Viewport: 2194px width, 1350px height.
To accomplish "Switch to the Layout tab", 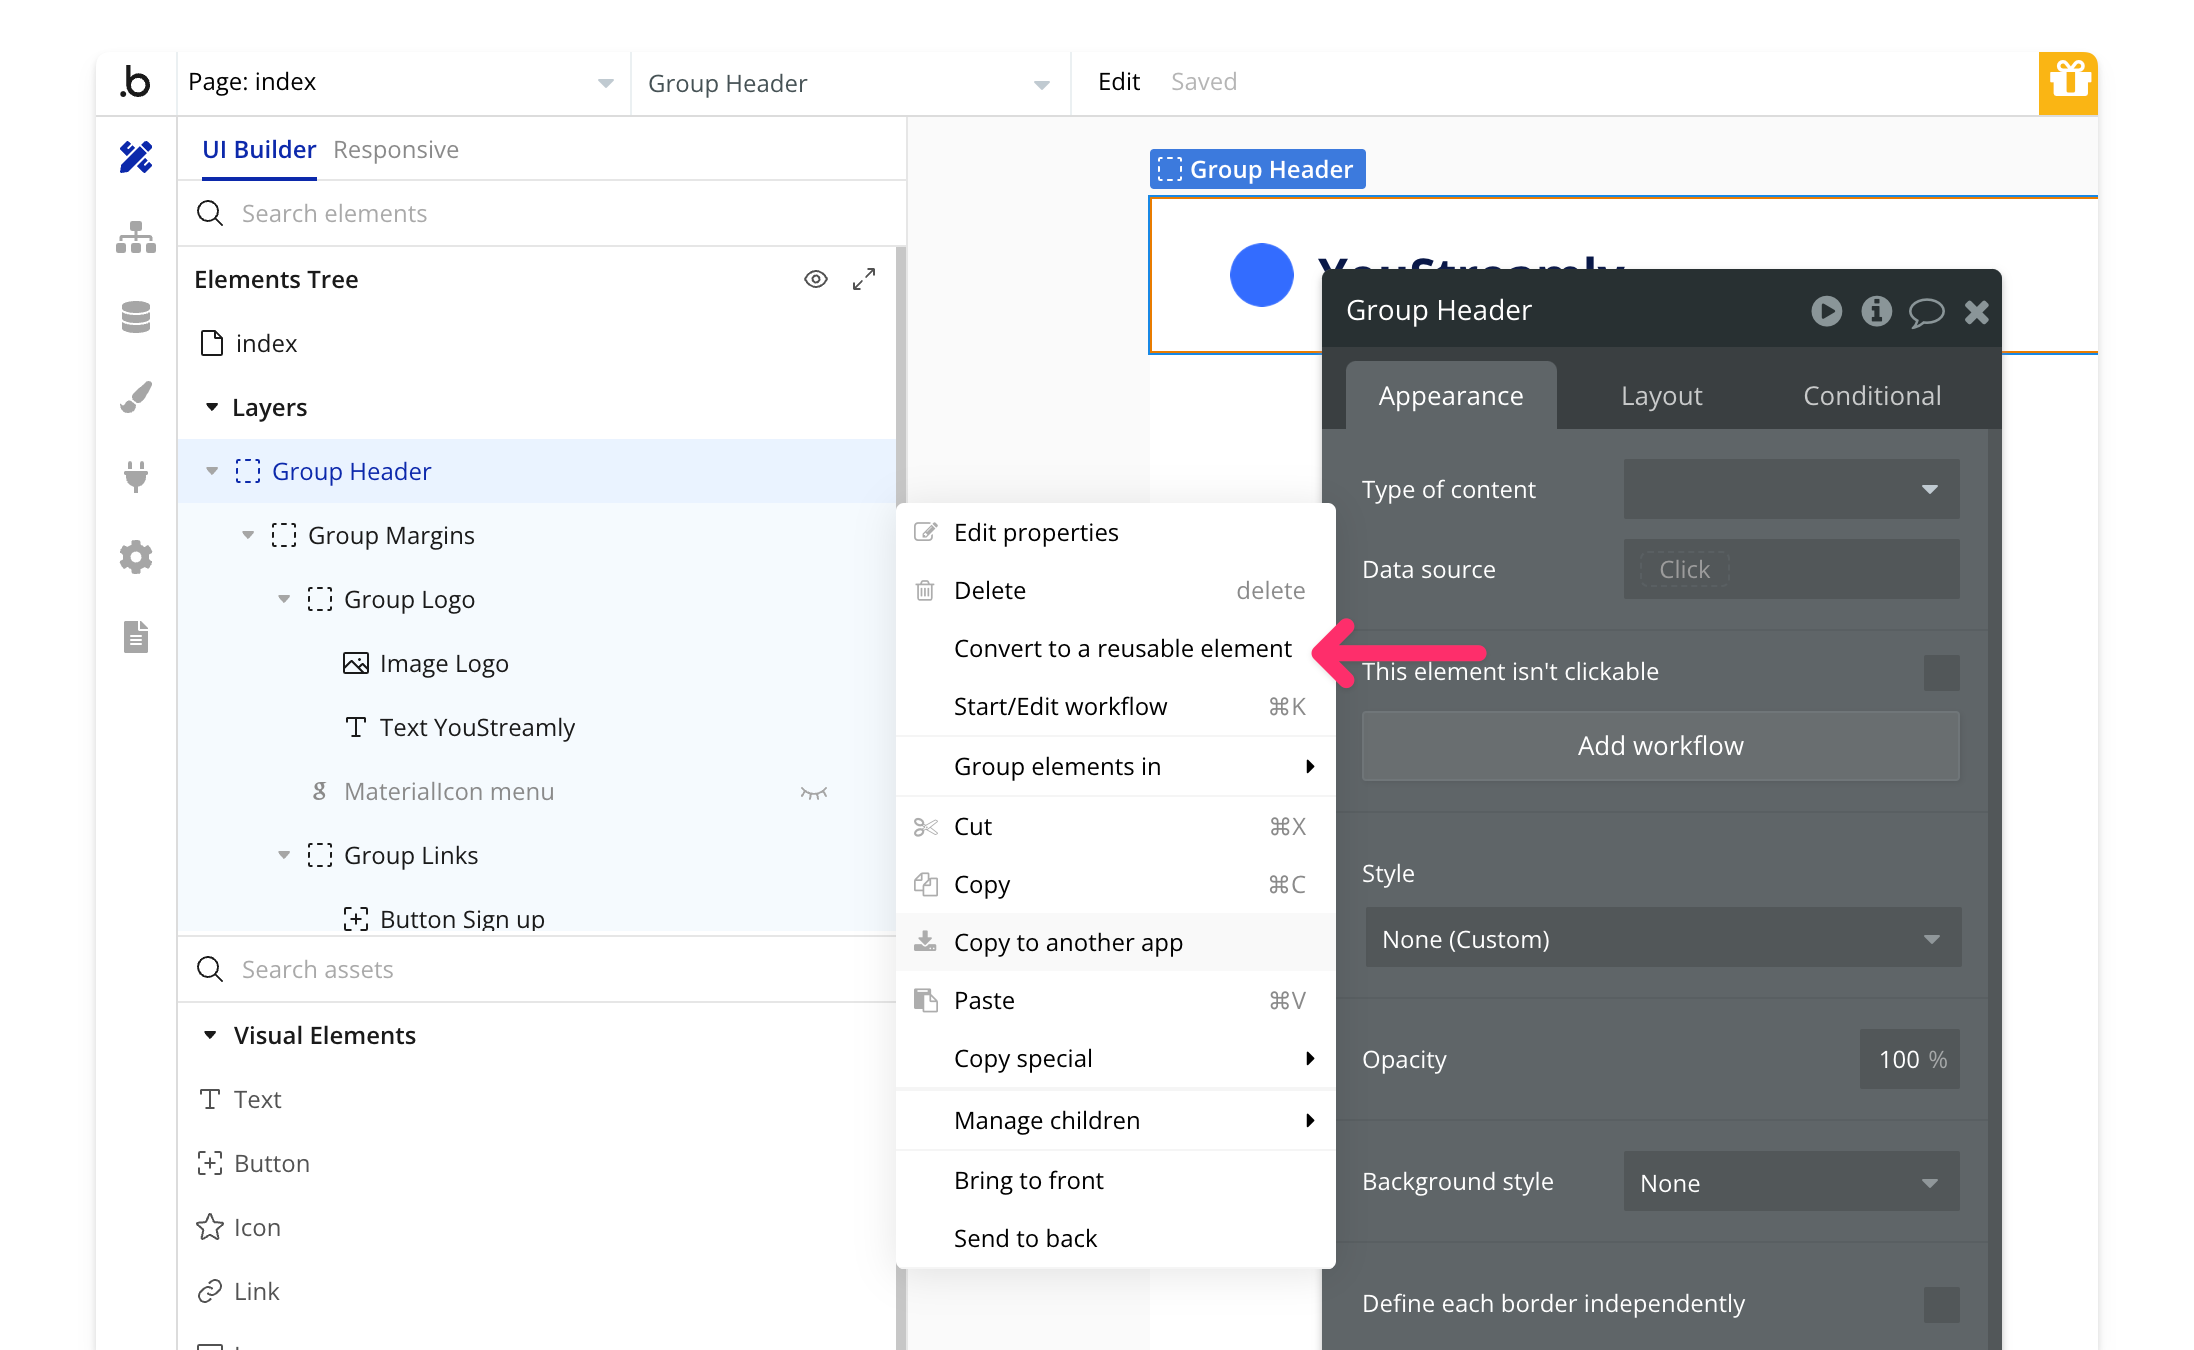I will coord(1661,396).
